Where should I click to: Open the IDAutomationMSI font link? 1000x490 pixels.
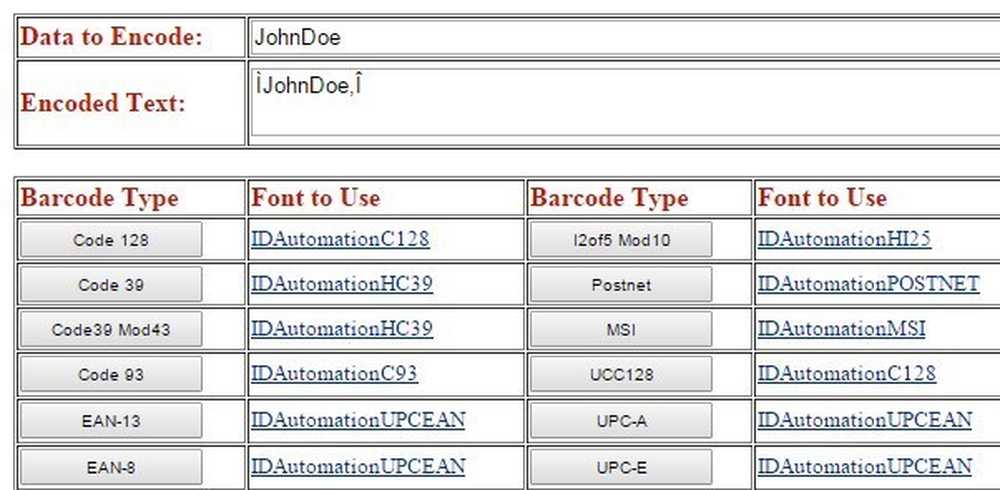[841, 329]
